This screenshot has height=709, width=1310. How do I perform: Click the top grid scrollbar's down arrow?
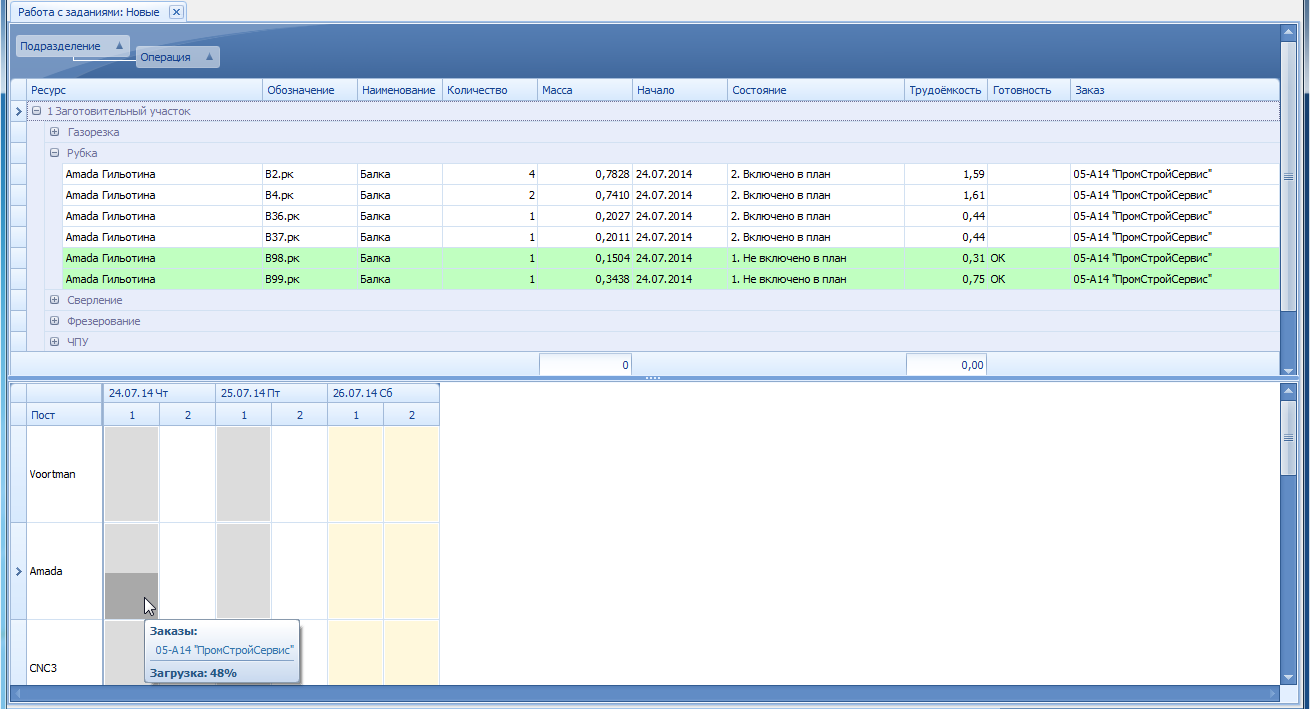point(1288,369)
